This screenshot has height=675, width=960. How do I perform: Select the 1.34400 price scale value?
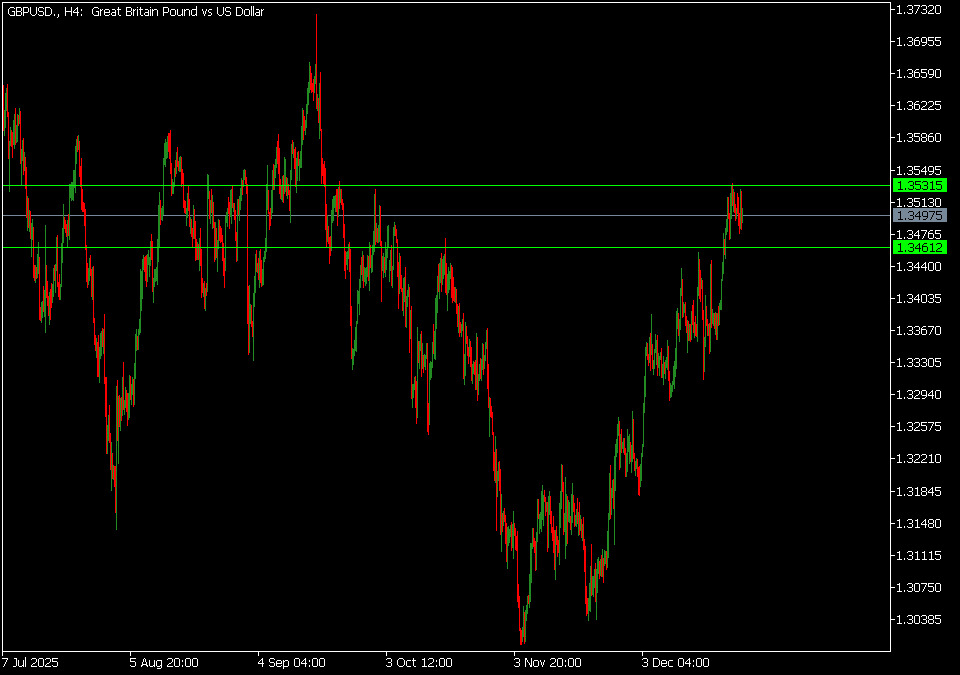tap(920, 267)
